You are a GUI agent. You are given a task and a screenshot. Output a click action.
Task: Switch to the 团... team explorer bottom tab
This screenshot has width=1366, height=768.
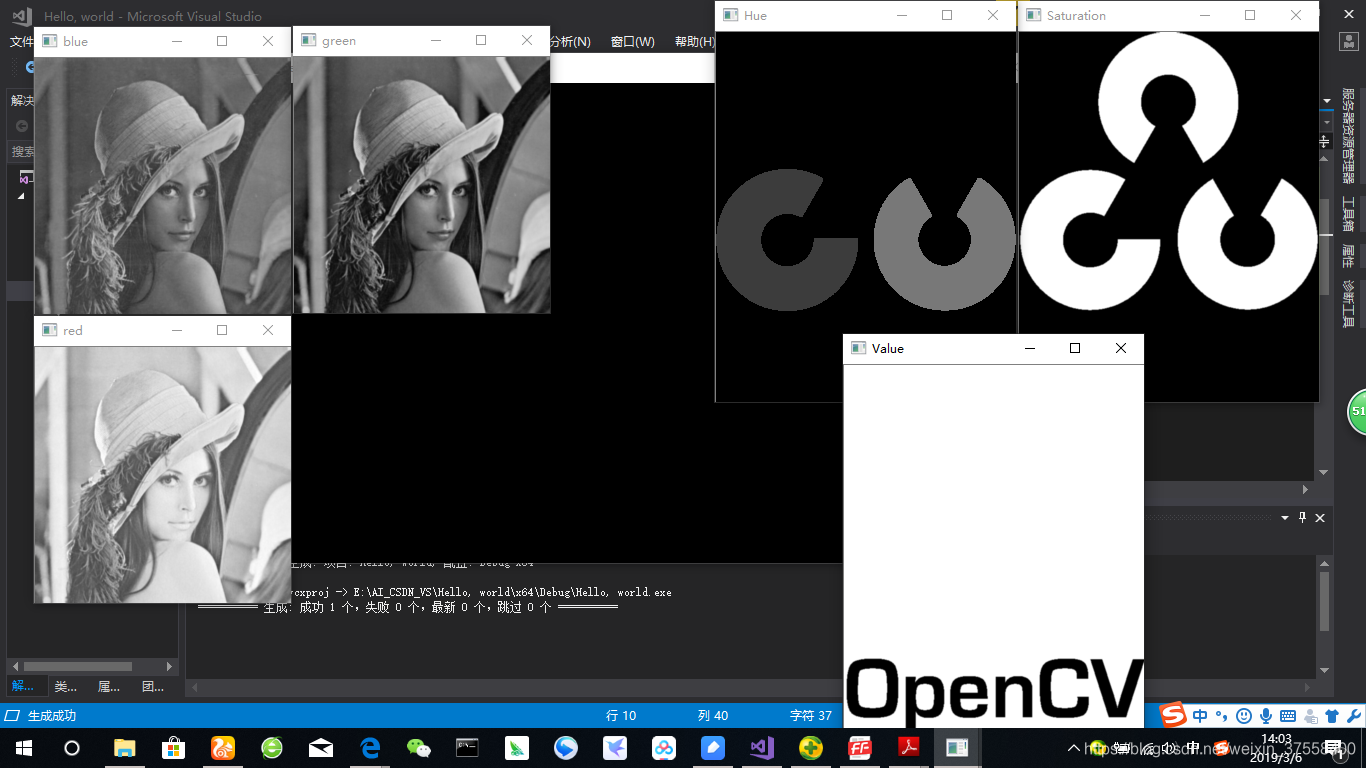click(153, 687)
